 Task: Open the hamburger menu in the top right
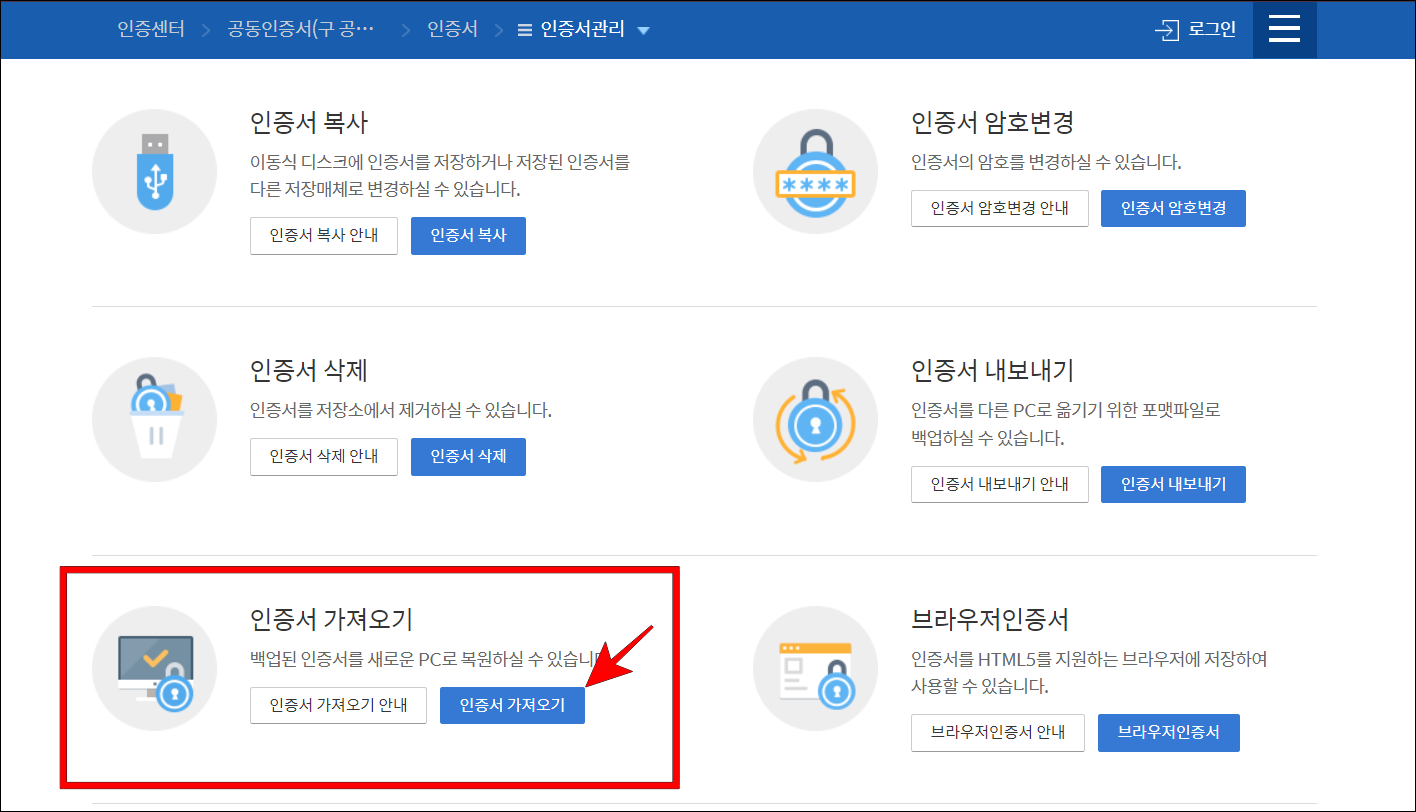1284,29
